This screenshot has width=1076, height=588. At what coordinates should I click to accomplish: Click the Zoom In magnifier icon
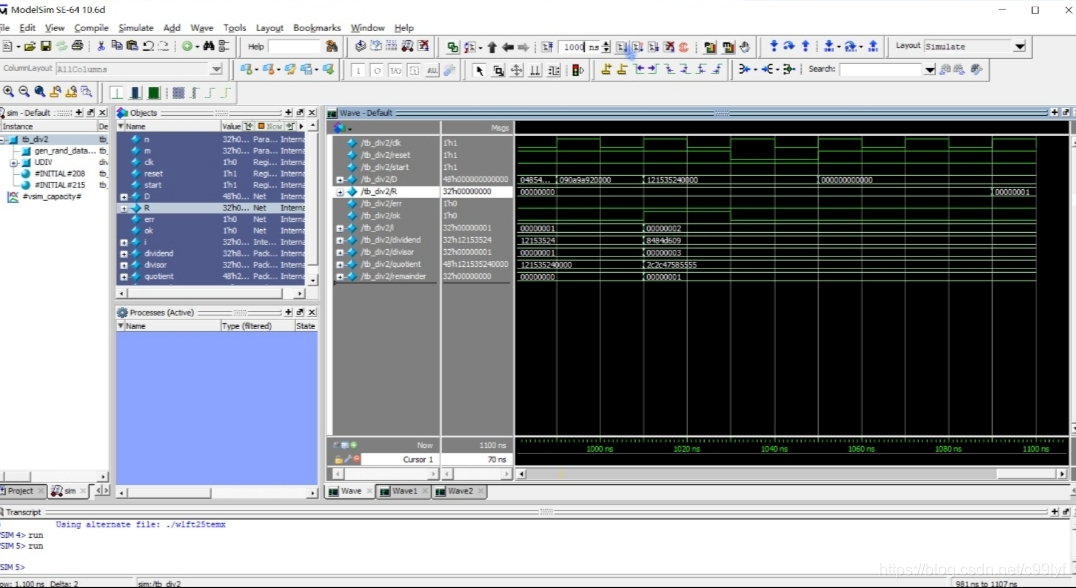(x=8, y=92)
